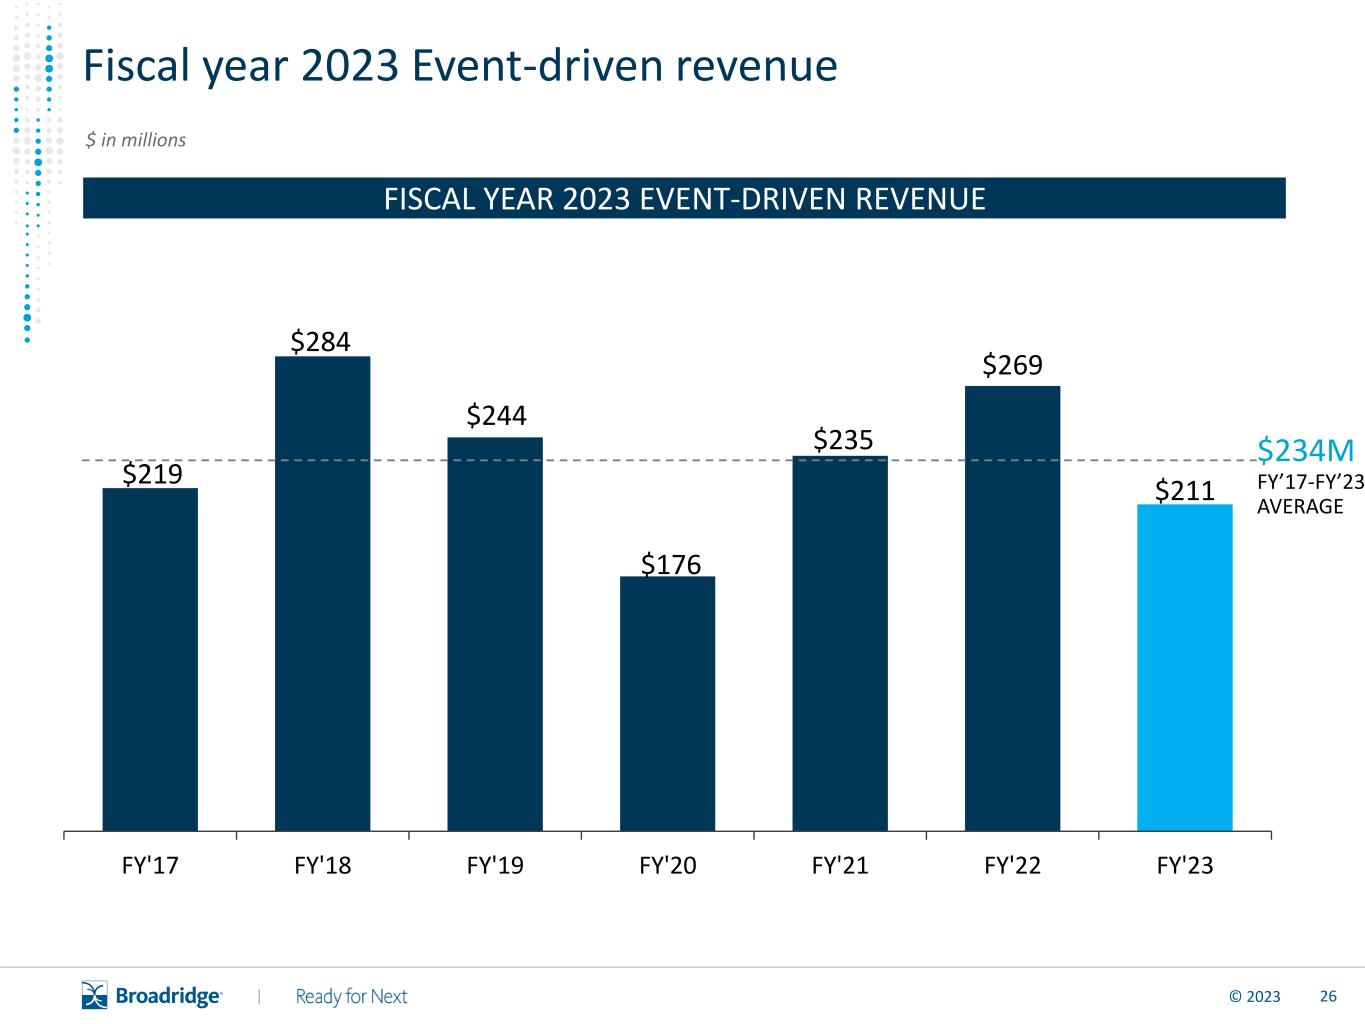This screenshot has height=1024, width=1365.
Task: Click the FY'23 label on the x-axis
Action: coord(1185,865)
